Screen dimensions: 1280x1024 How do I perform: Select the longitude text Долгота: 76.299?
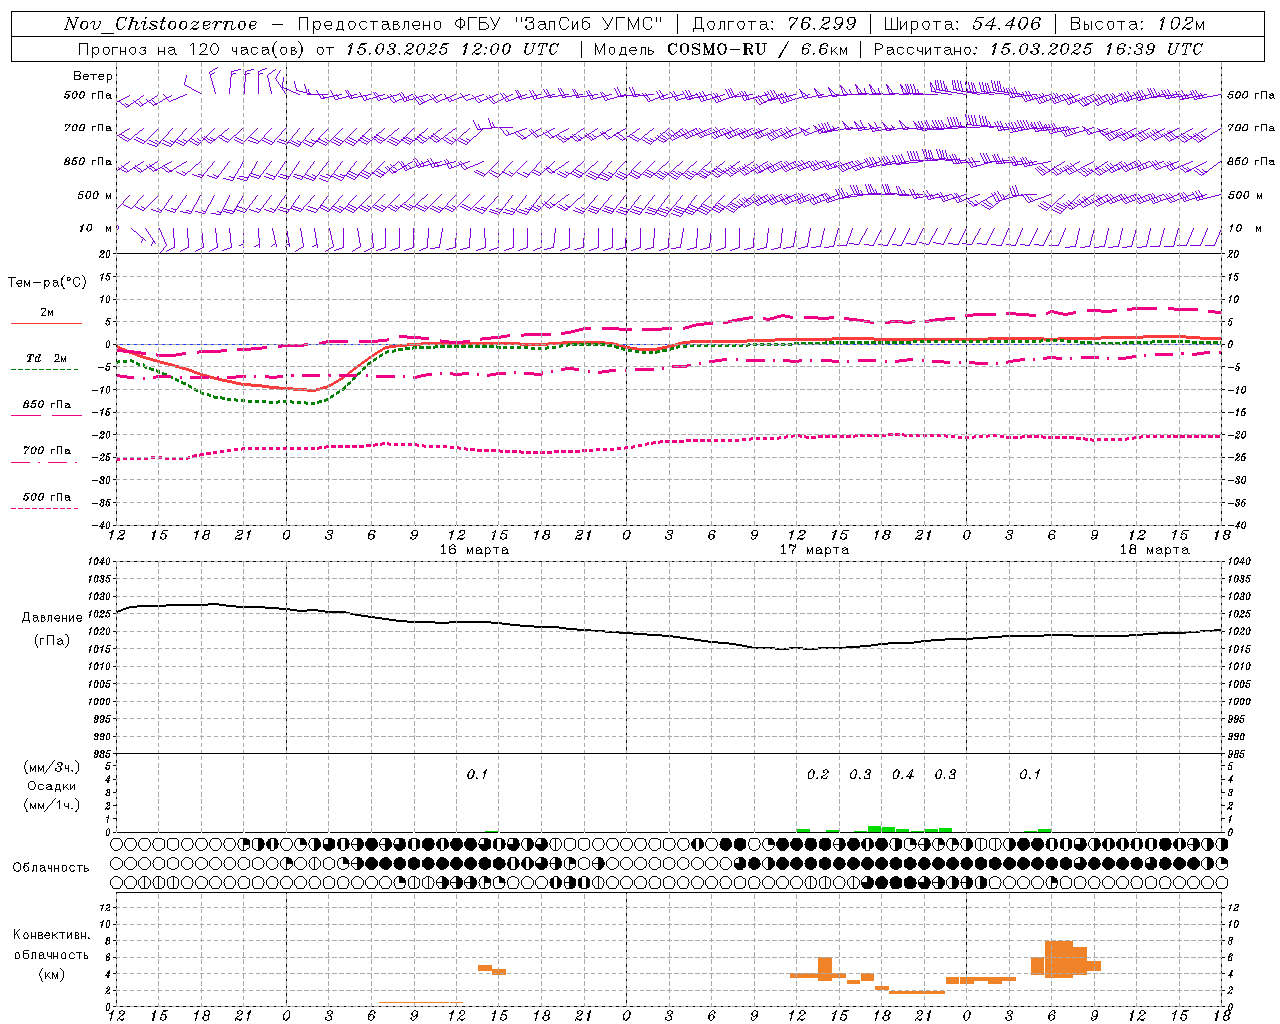point(774,24)
